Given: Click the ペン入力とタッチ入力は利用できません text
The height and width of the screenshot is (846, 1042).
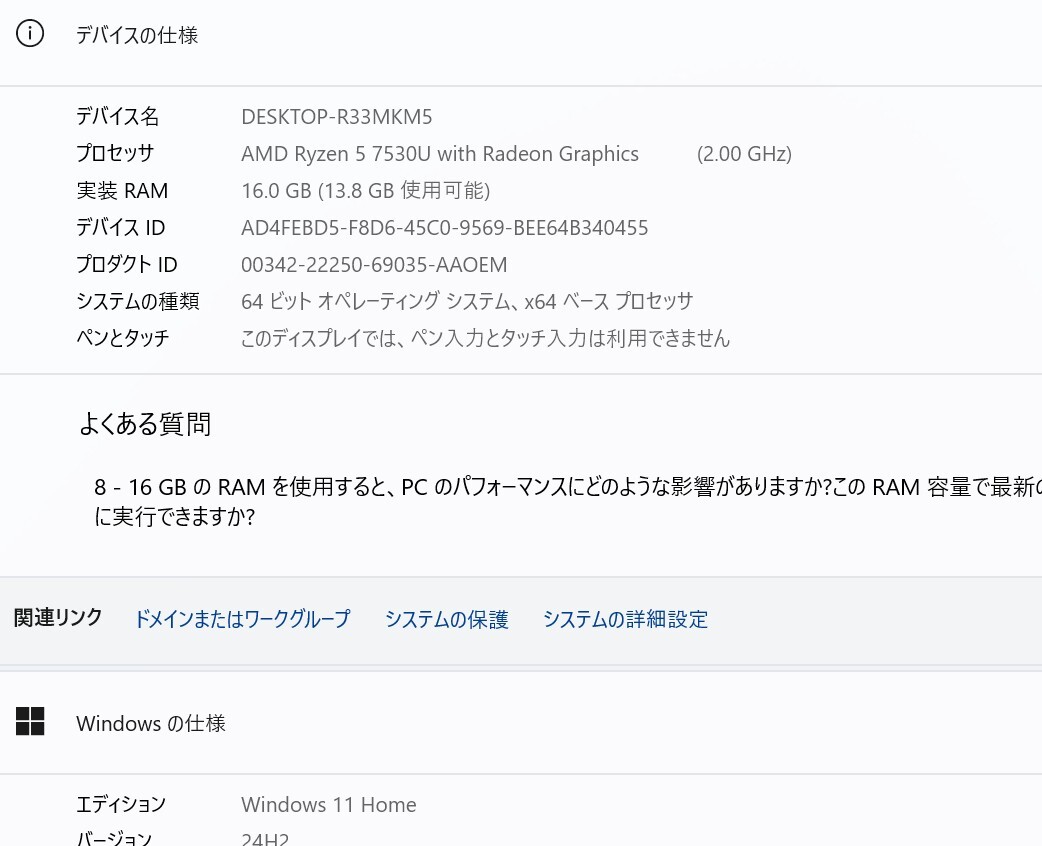Looking at the screenshot, I should 571,338.
